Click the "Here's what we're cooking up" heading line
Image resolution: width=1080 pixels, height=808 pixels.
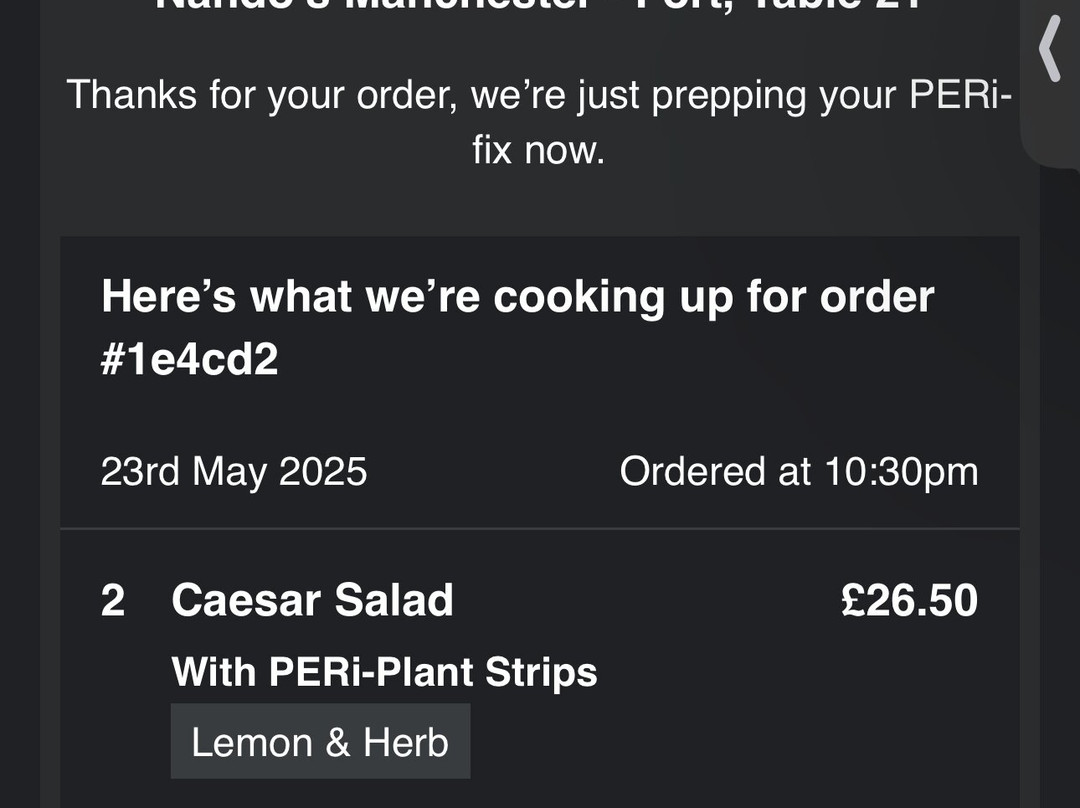coord(517,297)
